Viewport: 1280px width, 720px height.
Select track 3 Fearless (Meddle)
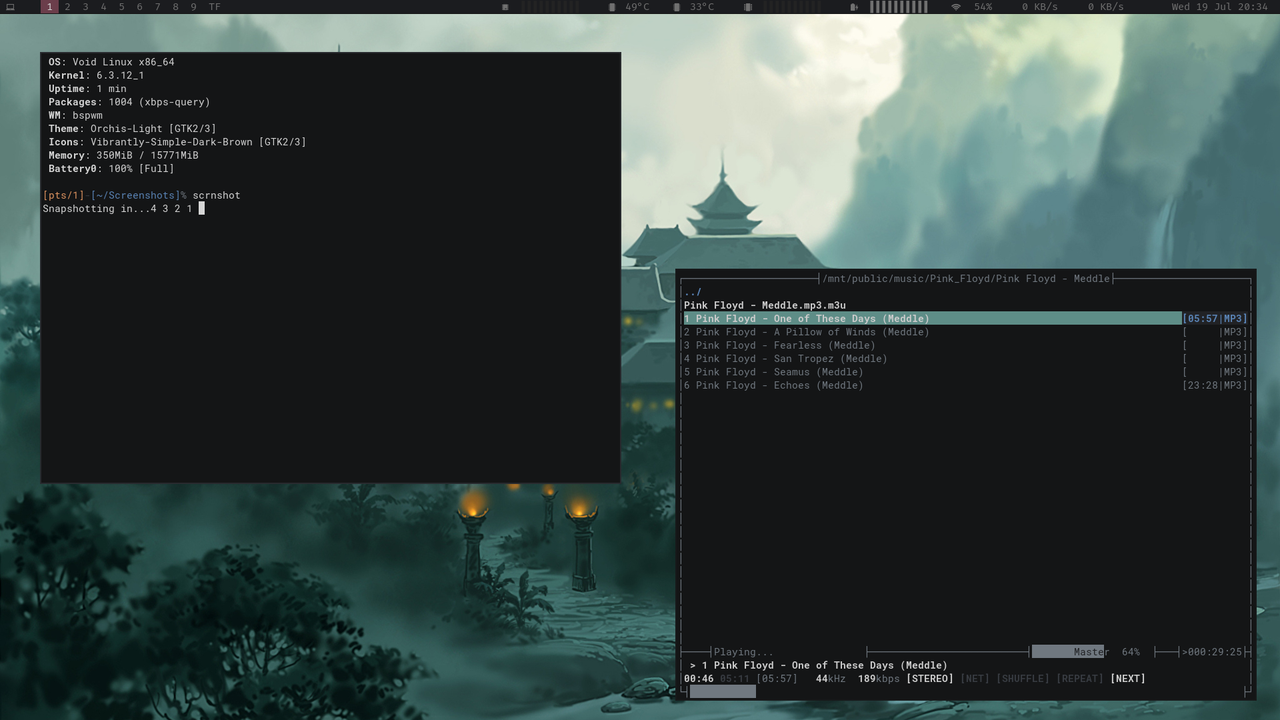(779, 345)
